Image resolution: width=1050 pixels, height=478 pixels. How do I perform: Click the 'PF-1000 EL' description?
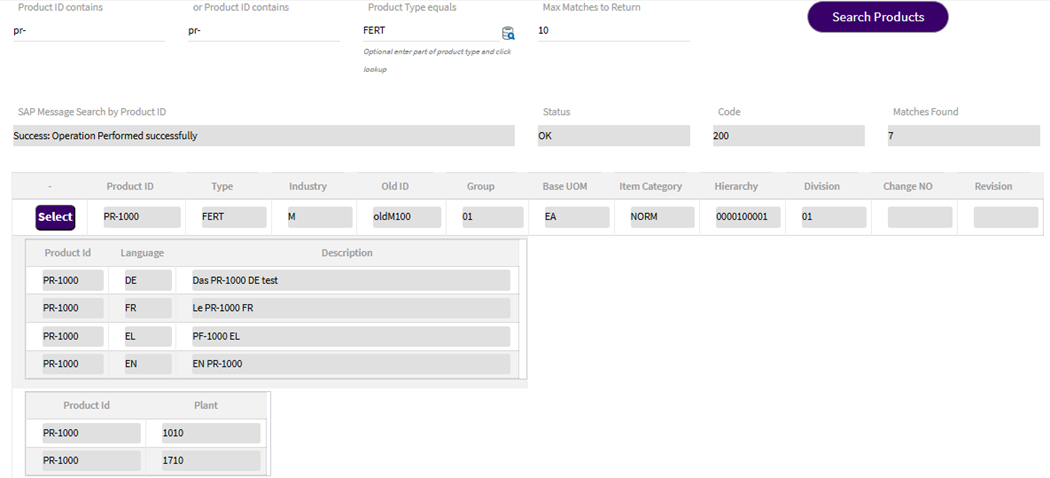(350, 336)
